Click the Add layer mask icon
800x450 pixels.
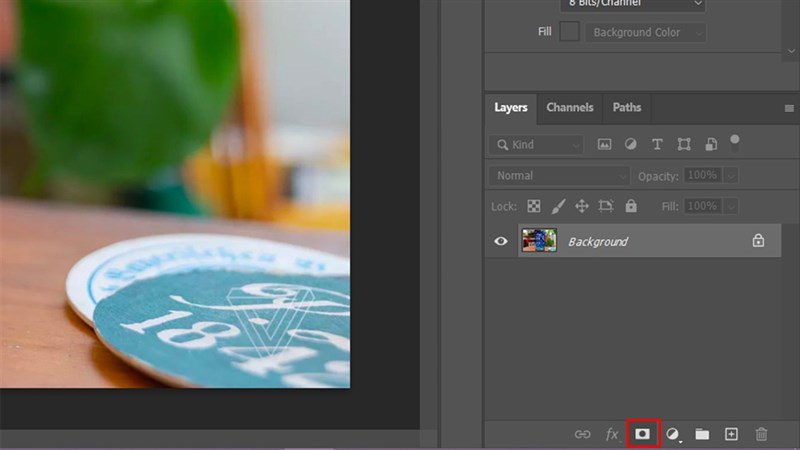point(642,434)
